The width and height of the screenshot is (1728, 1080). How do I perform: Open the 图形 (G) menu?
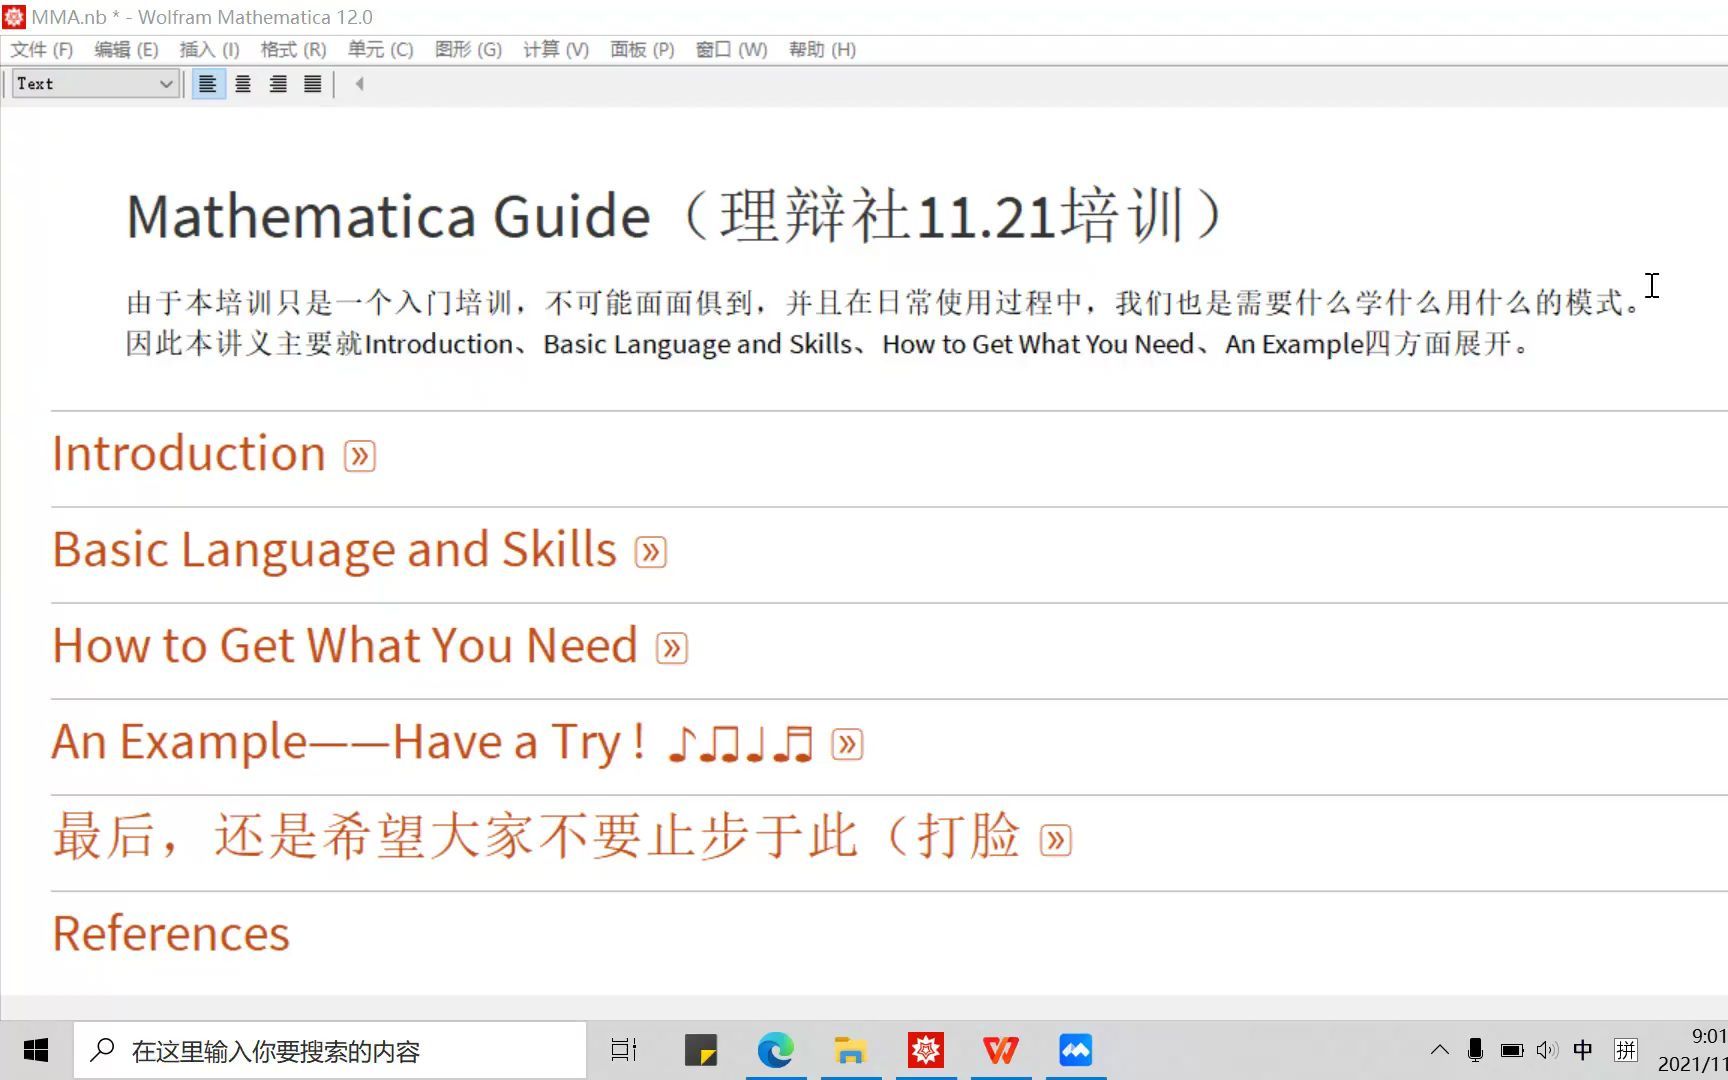coord(468,50)
